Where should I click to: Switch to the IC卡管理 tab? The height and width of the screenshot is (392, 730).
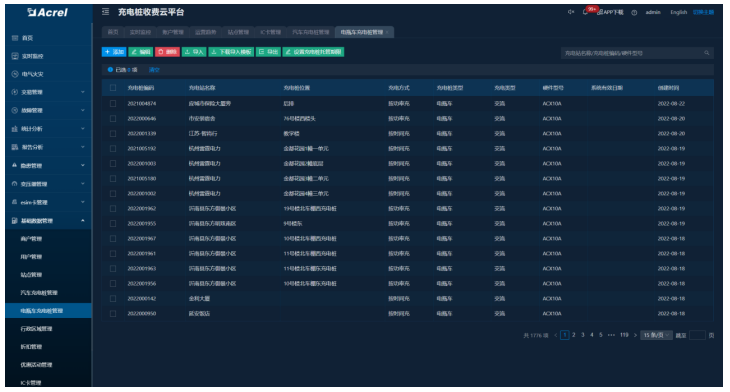pyautogui.click(x=270, y=32)
